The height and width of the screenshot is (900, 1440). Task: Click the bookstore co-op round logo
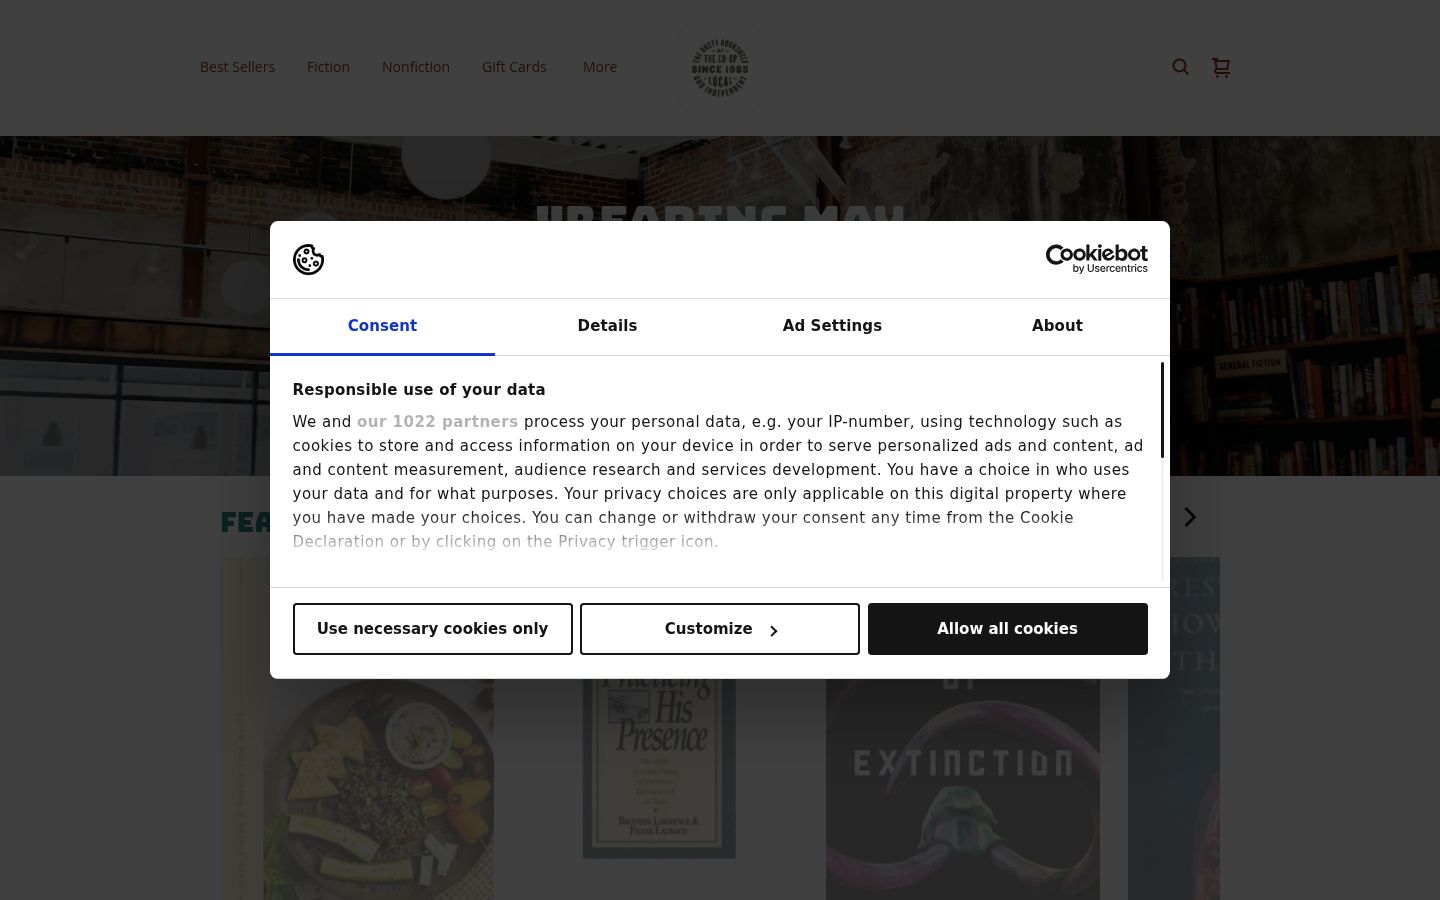[x=720, y=67]
